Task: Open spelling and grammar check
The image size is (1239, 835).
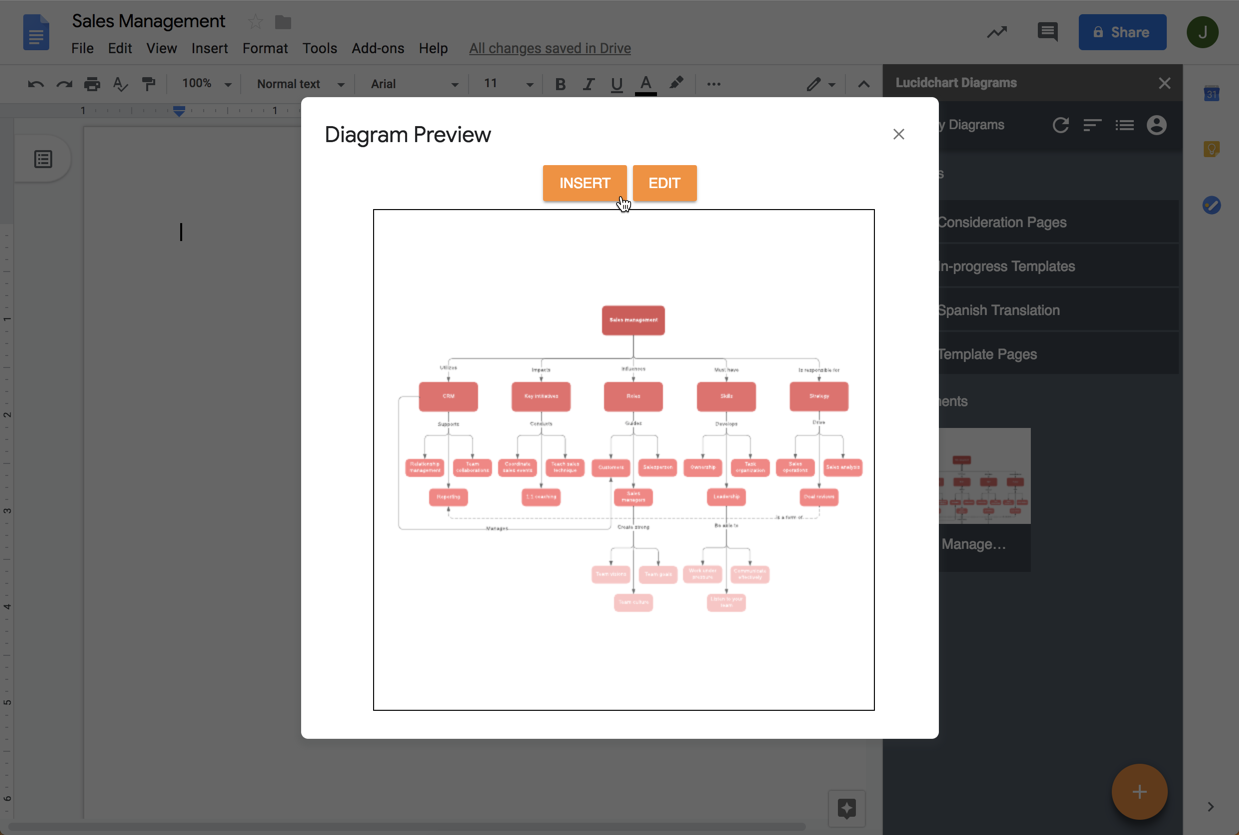Action: coord(120,84)
